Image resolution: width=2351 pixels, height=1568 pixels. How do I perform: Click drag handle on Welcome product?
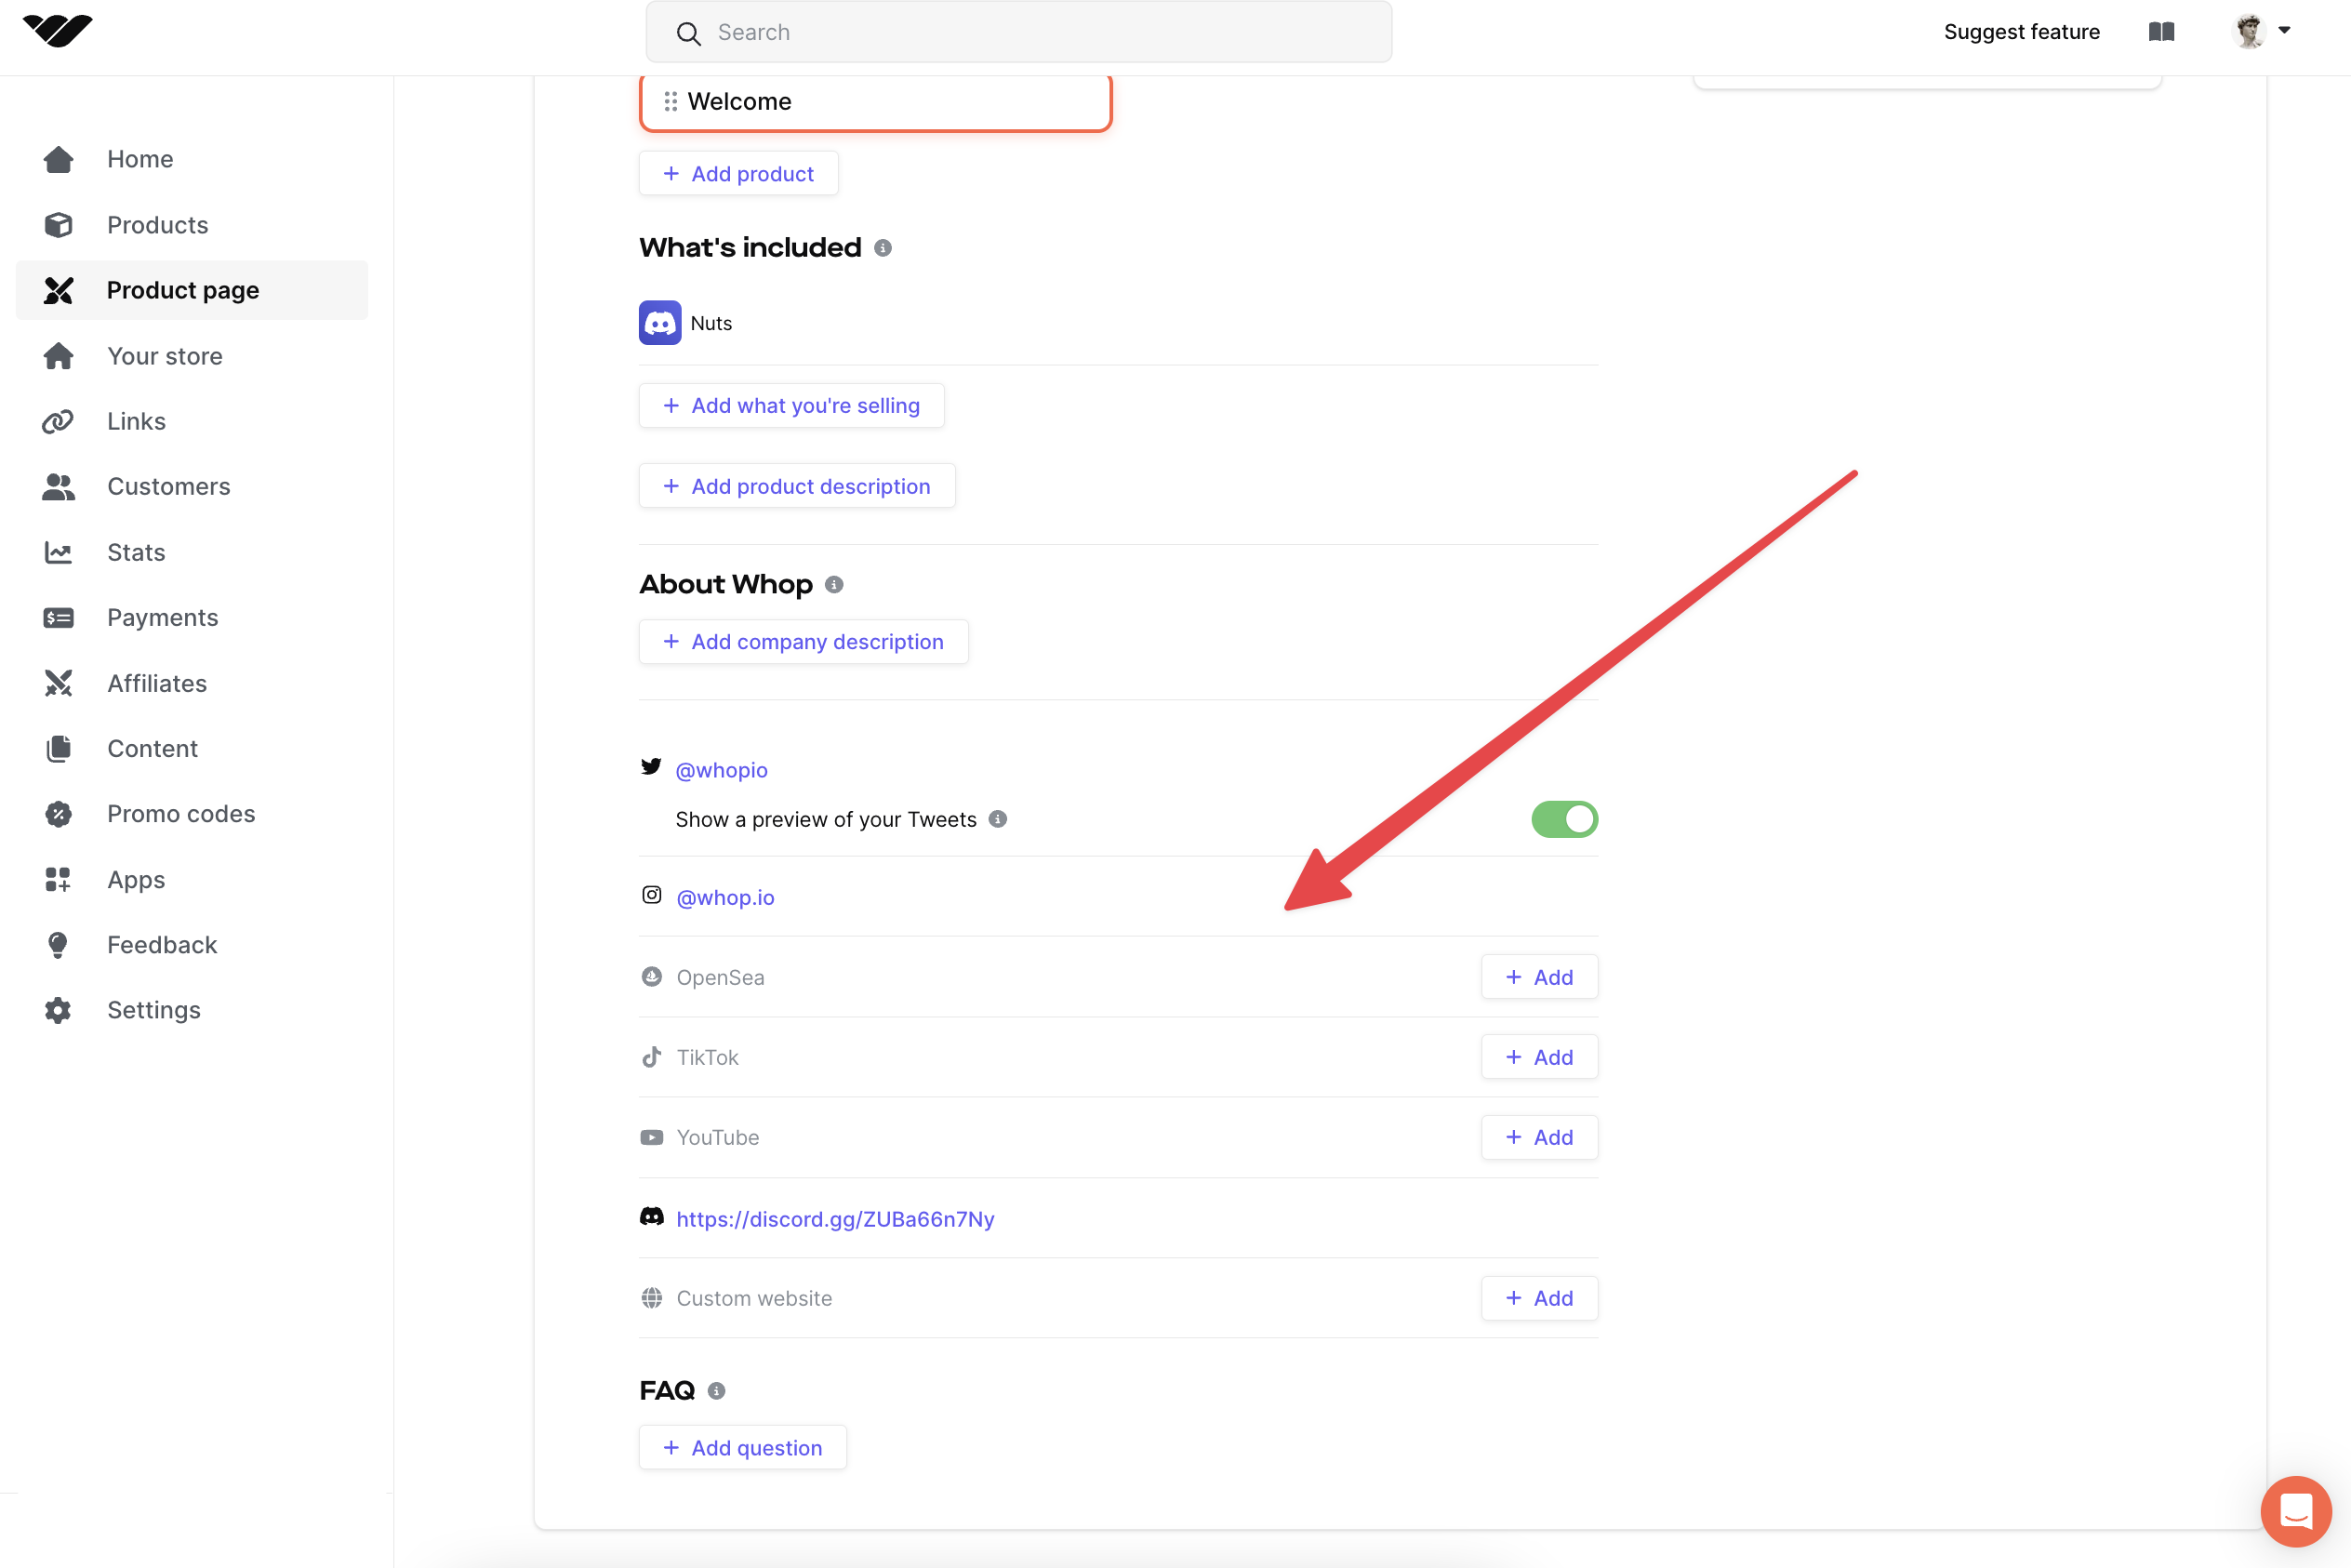click(x=671, y=101)
